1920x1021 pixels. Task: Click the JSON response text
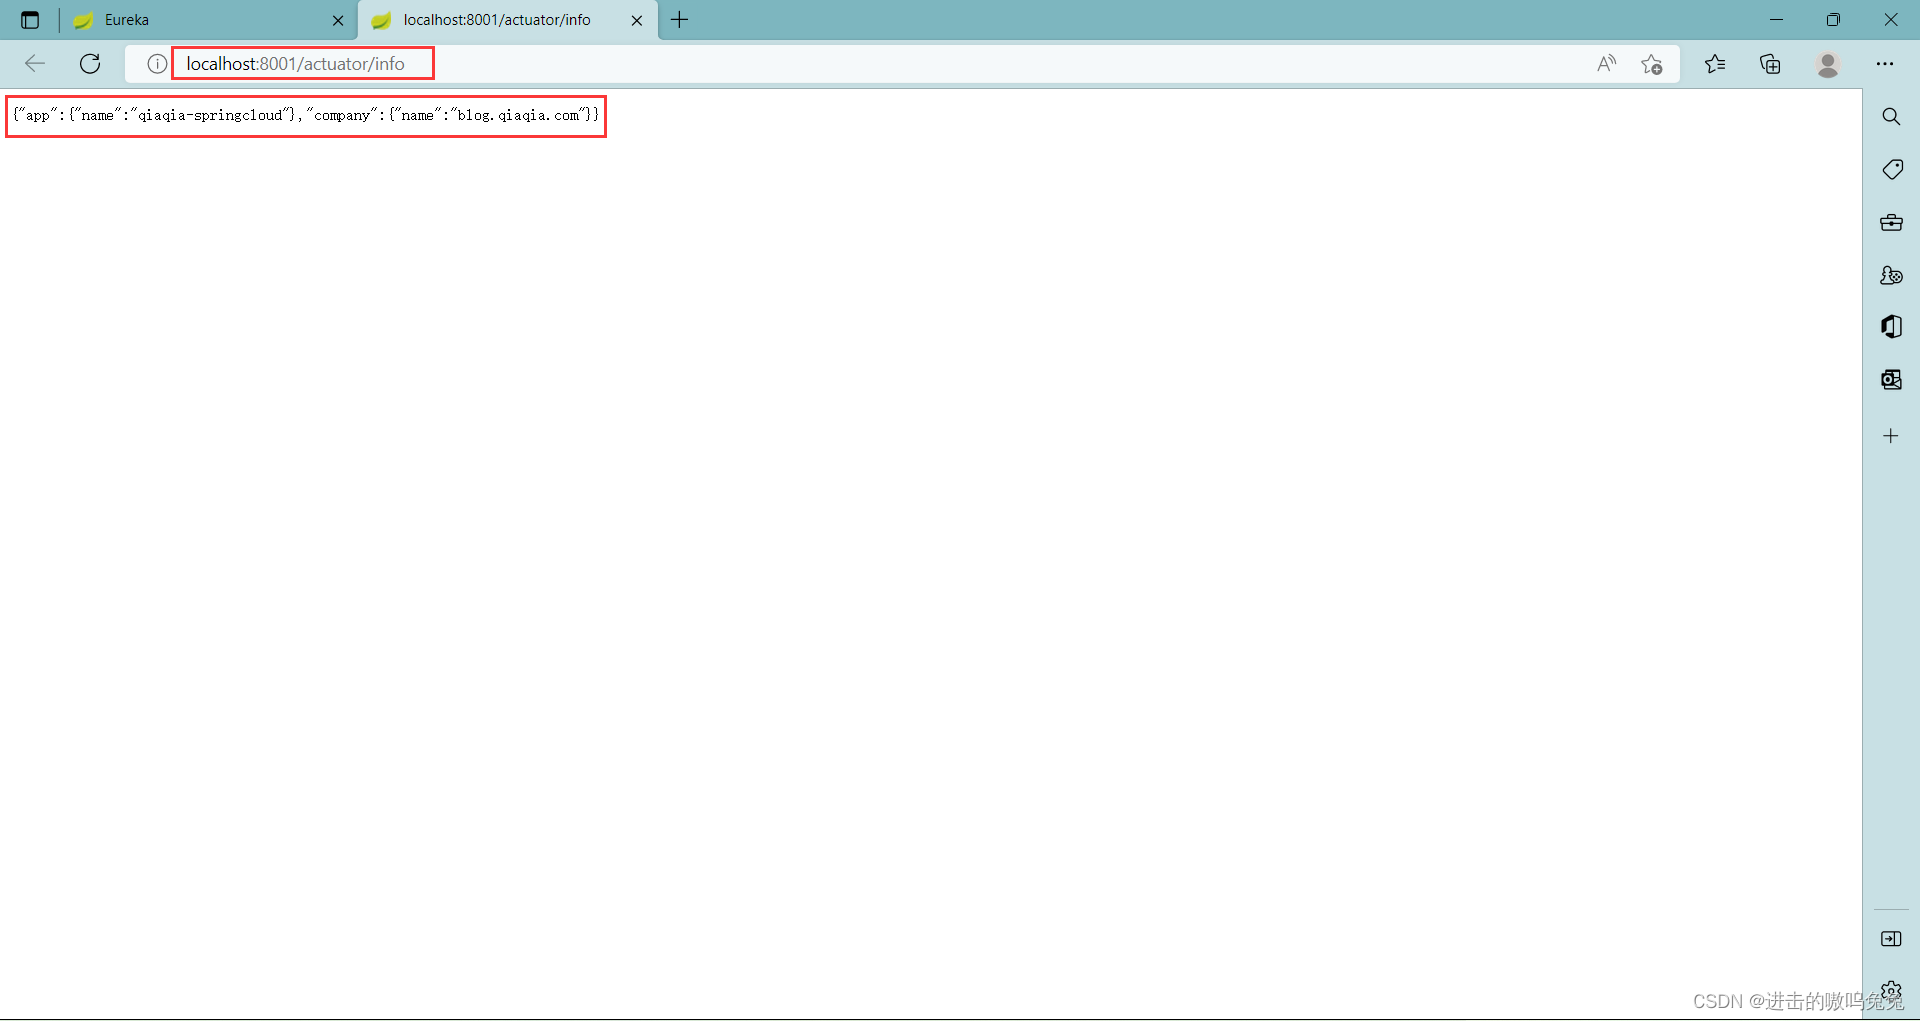[306, 116]
